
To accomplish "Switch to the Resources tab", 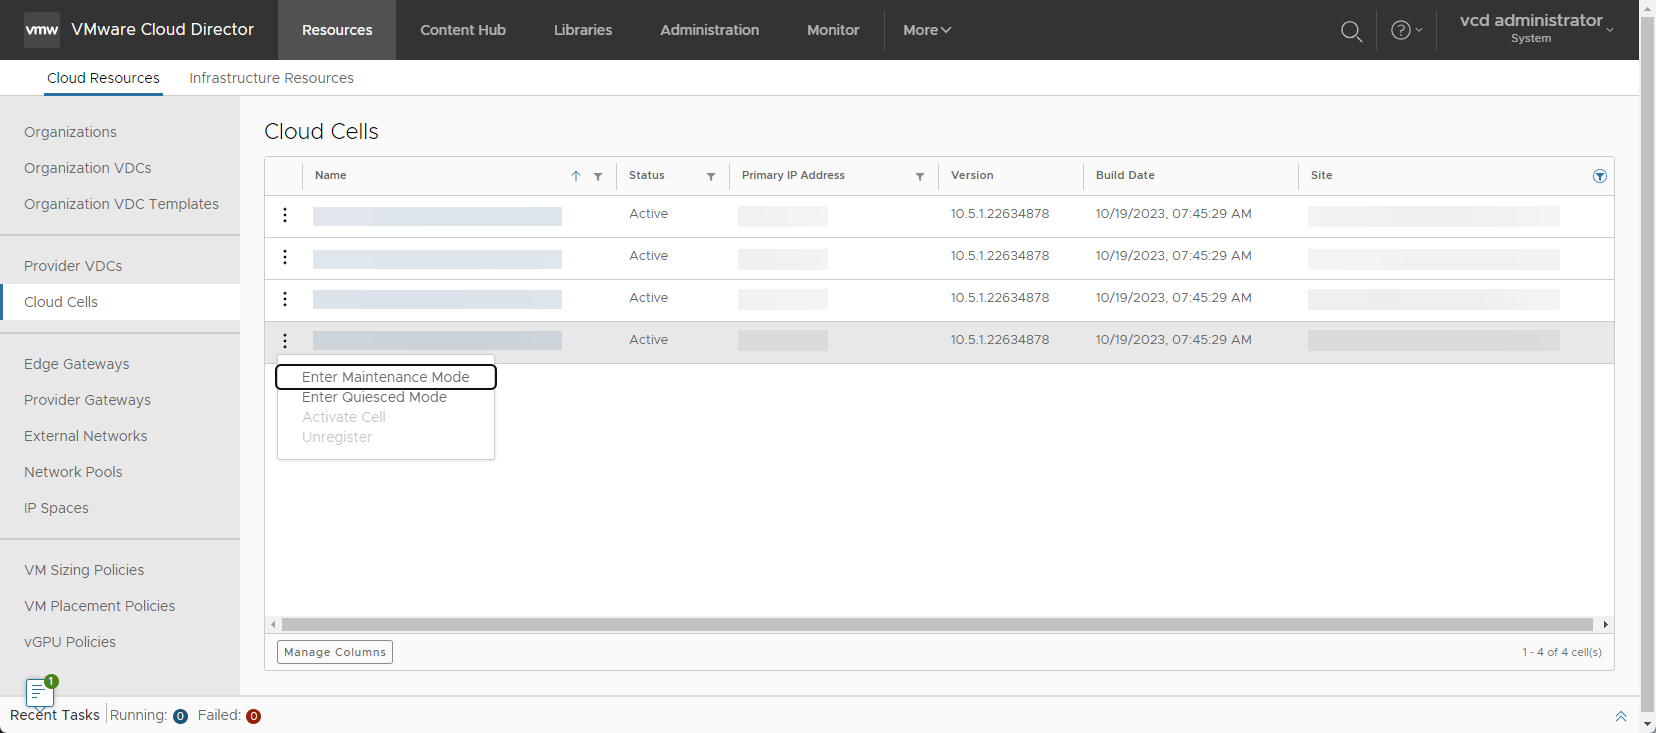I will (337, 30).
